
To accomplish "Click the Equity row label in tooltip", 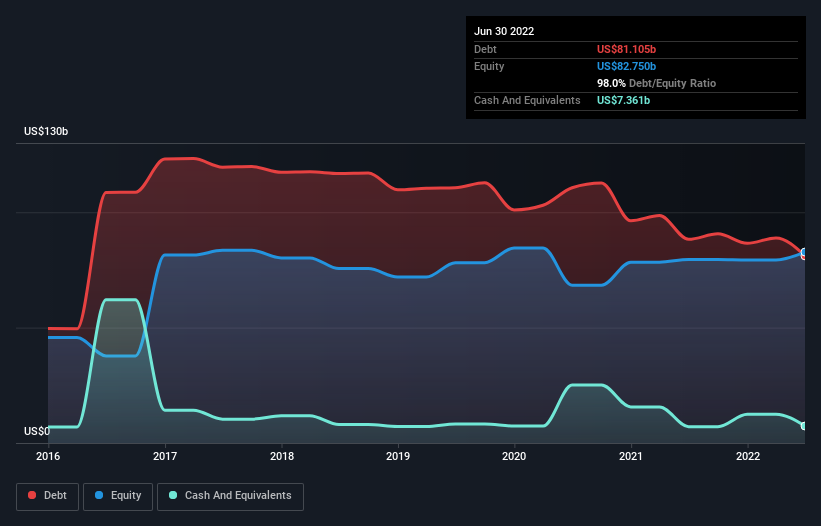I will pos(489,66).
